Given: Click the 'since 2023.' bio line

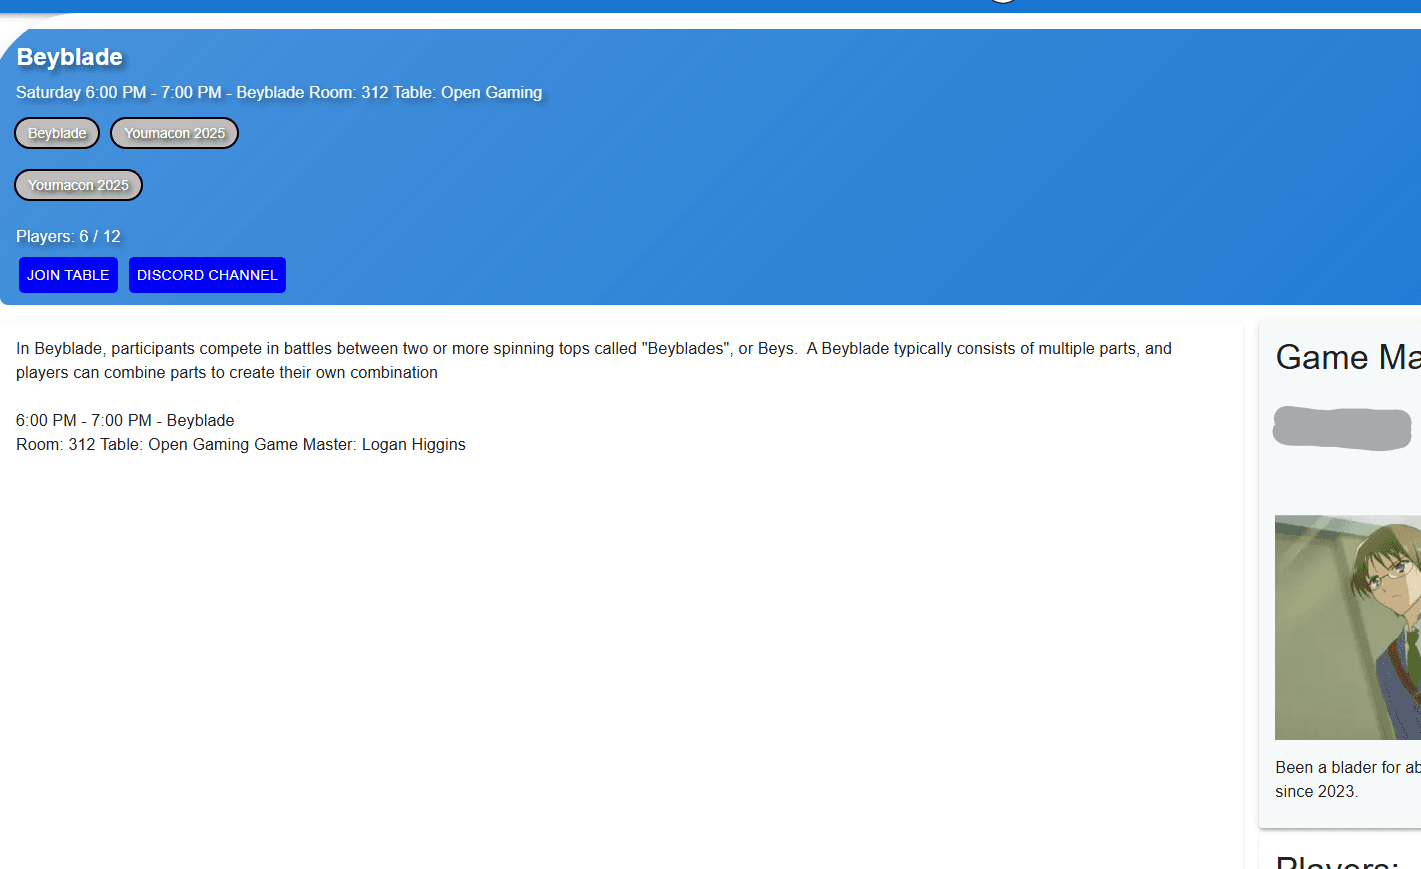Looking at the screenshot, I should 1316,791.
